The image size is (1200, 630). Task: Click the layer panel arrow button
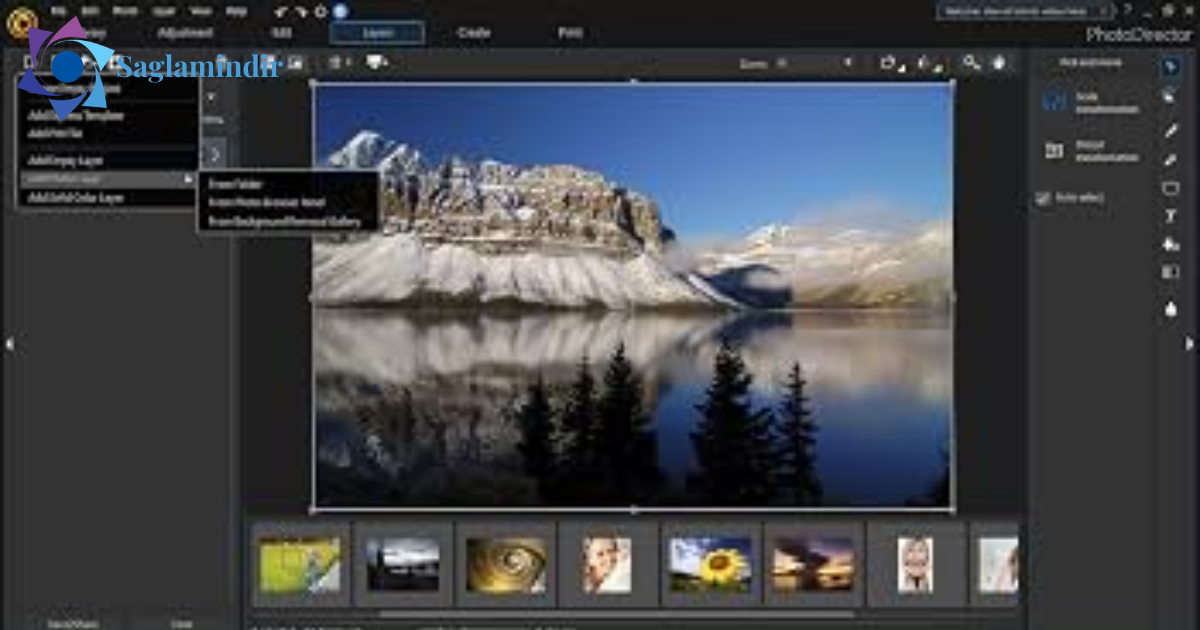click(x=214, y=155)
